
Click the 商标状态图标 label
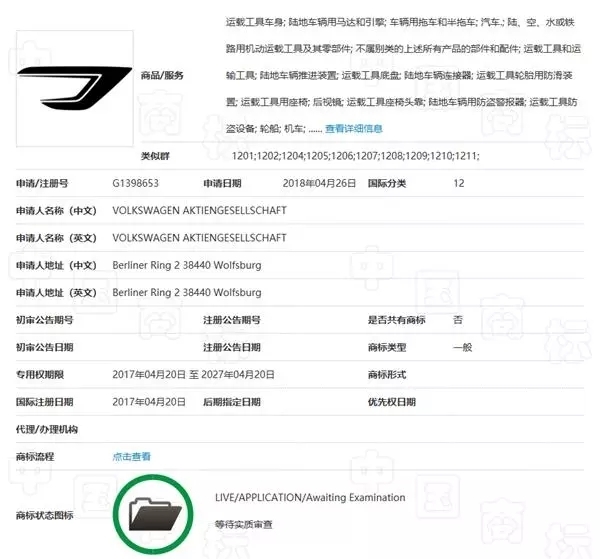point(44,515)
